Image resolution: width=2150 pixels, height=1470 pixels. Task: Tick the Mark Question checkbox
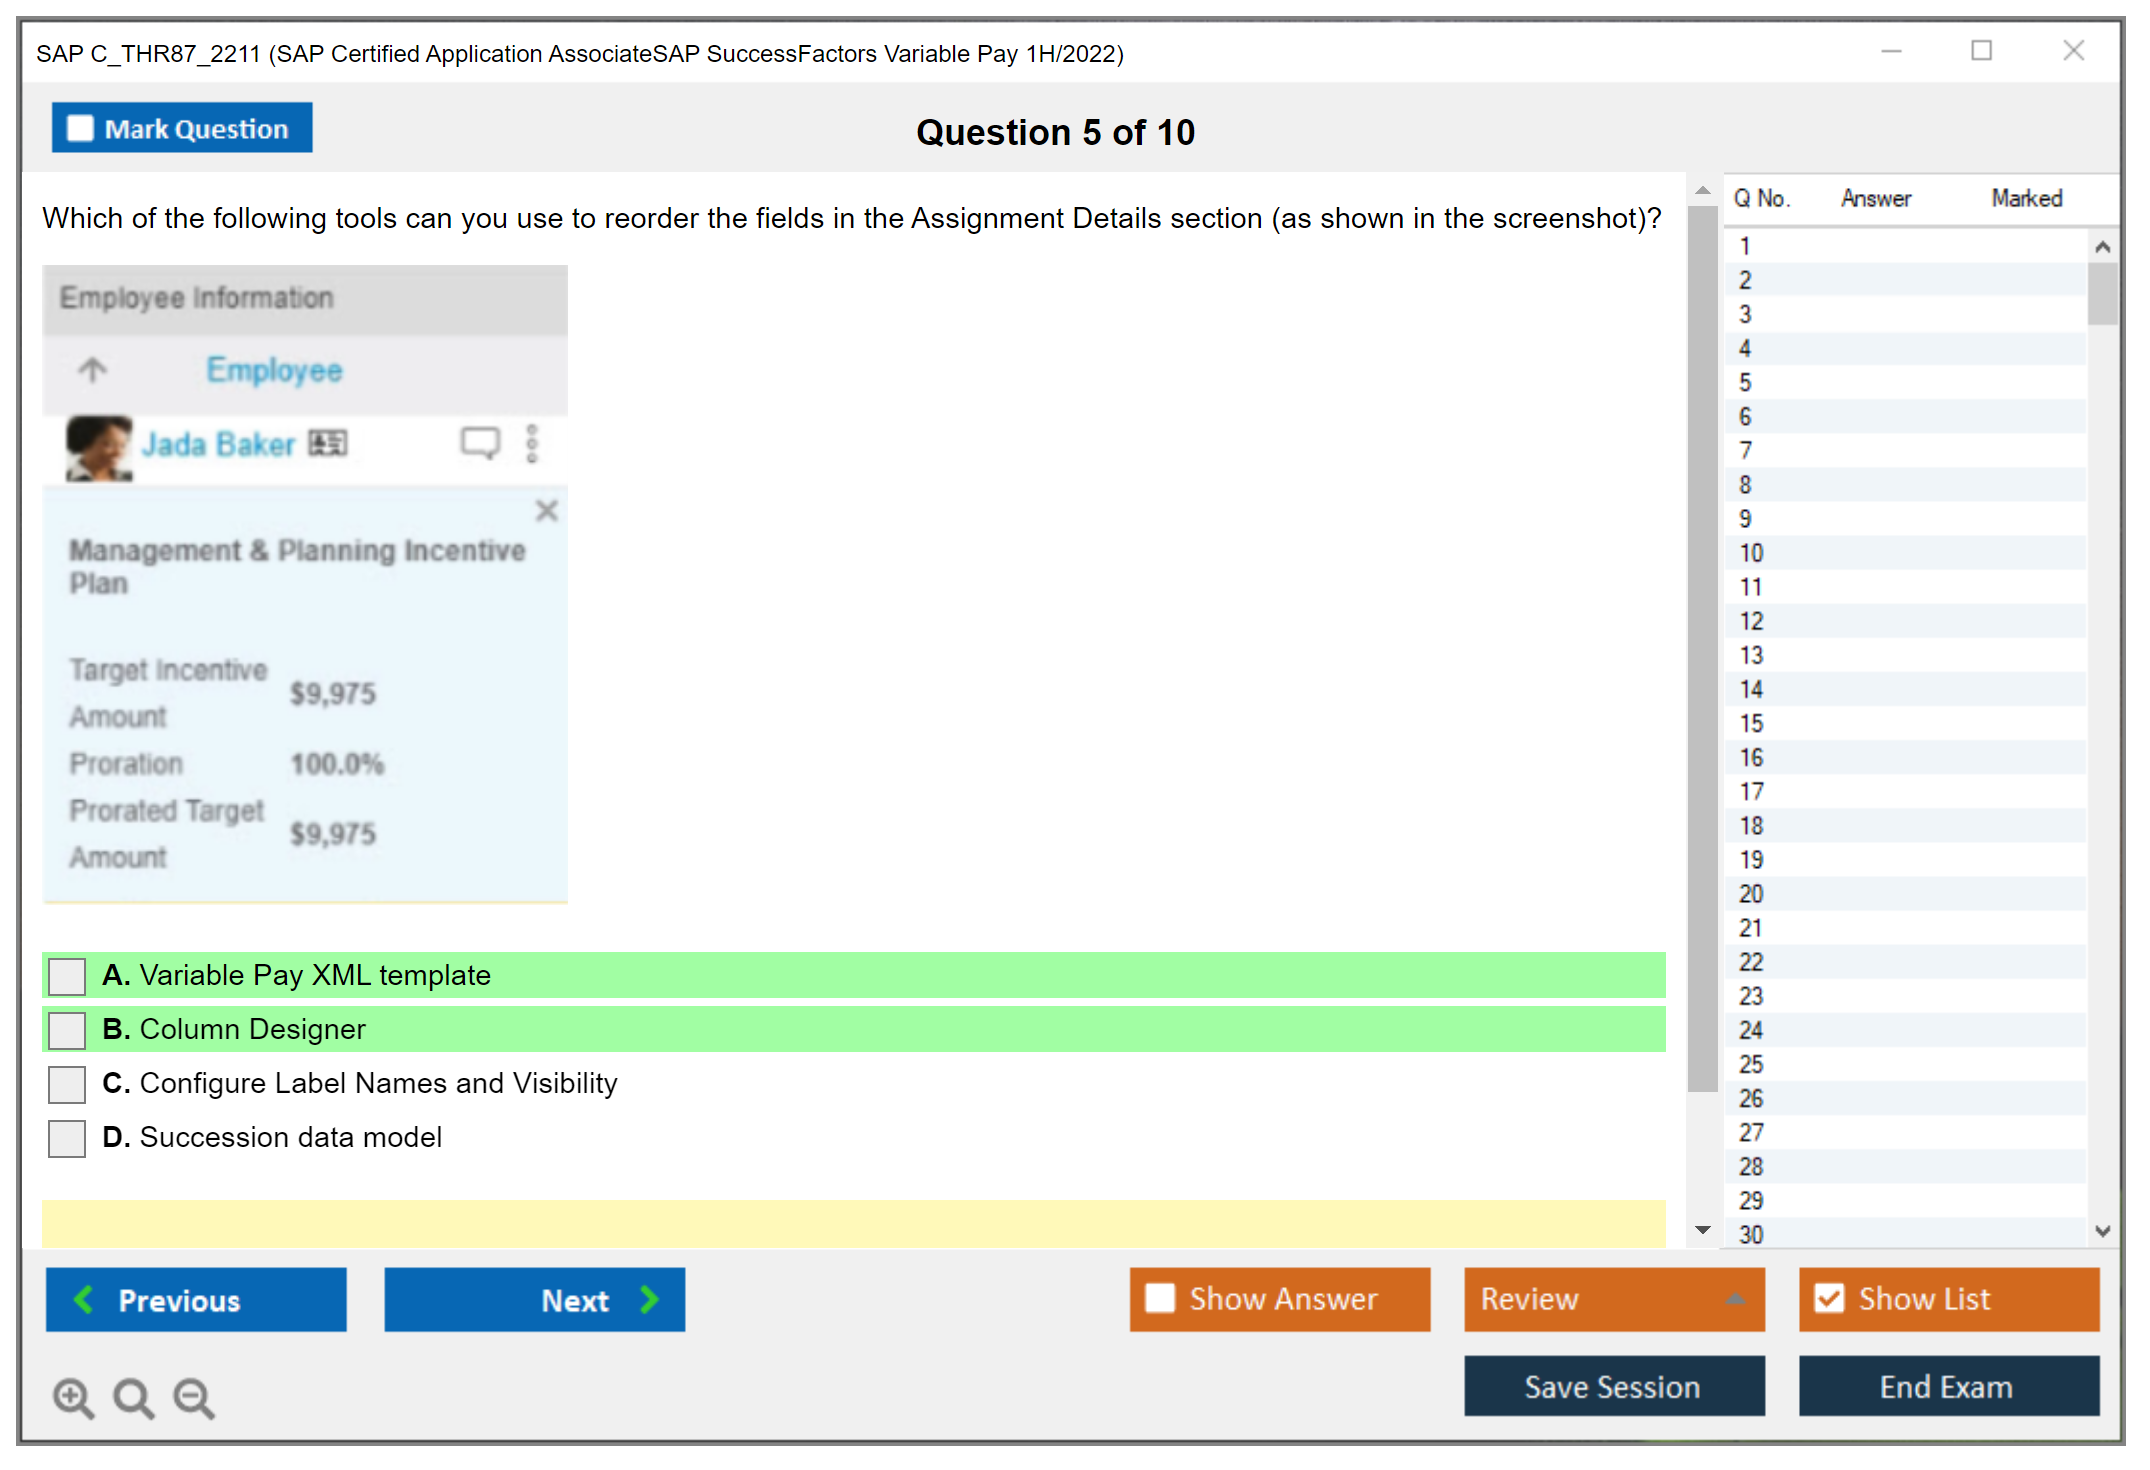(80, 129)
